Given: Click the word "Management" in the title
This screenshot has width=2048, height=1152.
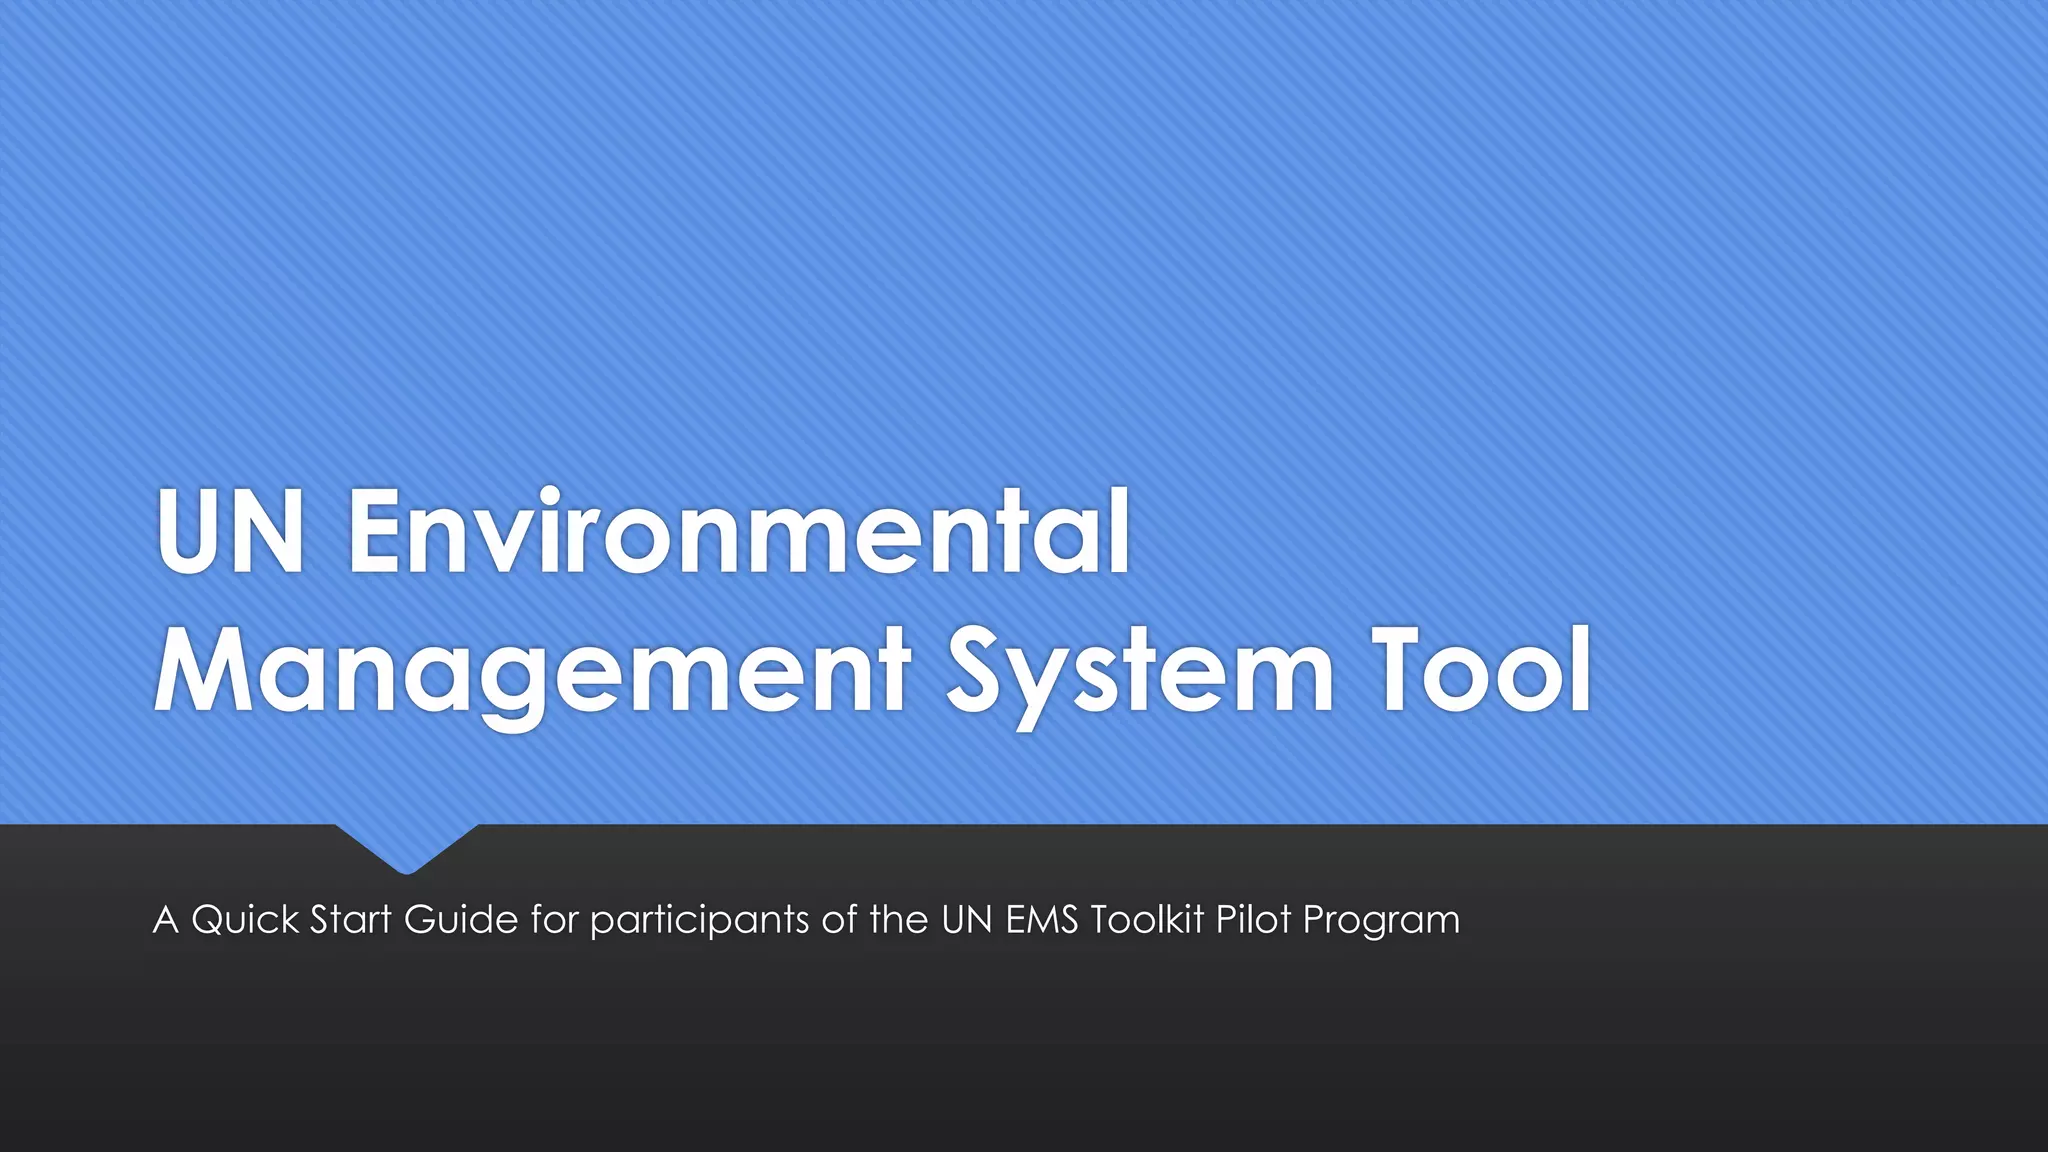Looking at the screenshot, I should (x=532, y=670).
